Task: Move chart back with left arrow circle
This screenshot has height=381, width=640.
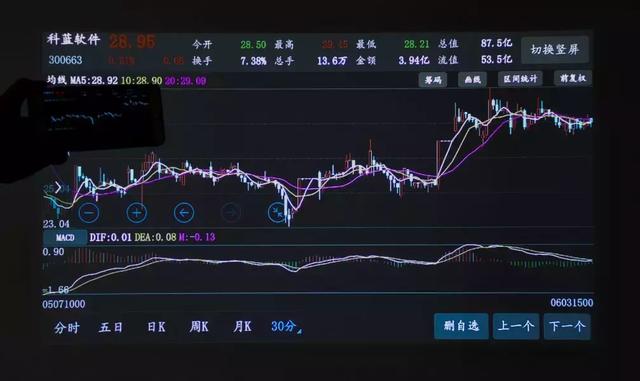Action: (184, 212)
